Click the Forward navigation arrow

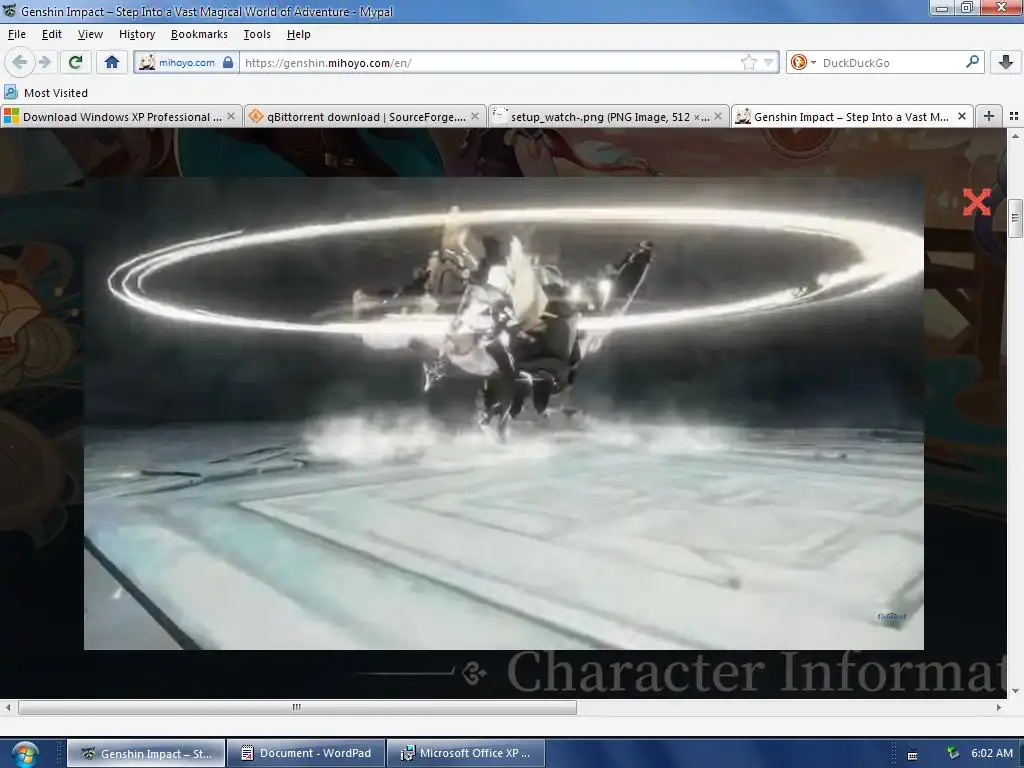(45, 62)
